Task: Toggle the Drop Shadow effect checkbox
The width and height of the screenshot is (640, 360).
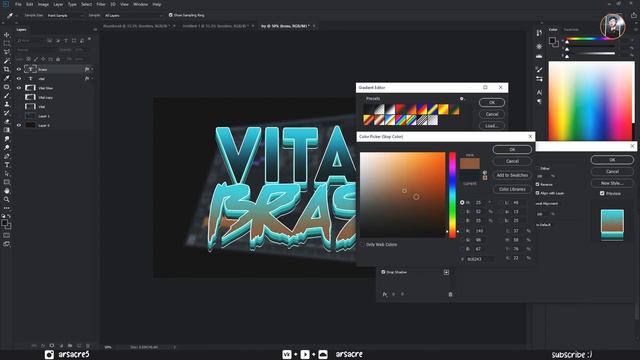Action: coord(383,272)
